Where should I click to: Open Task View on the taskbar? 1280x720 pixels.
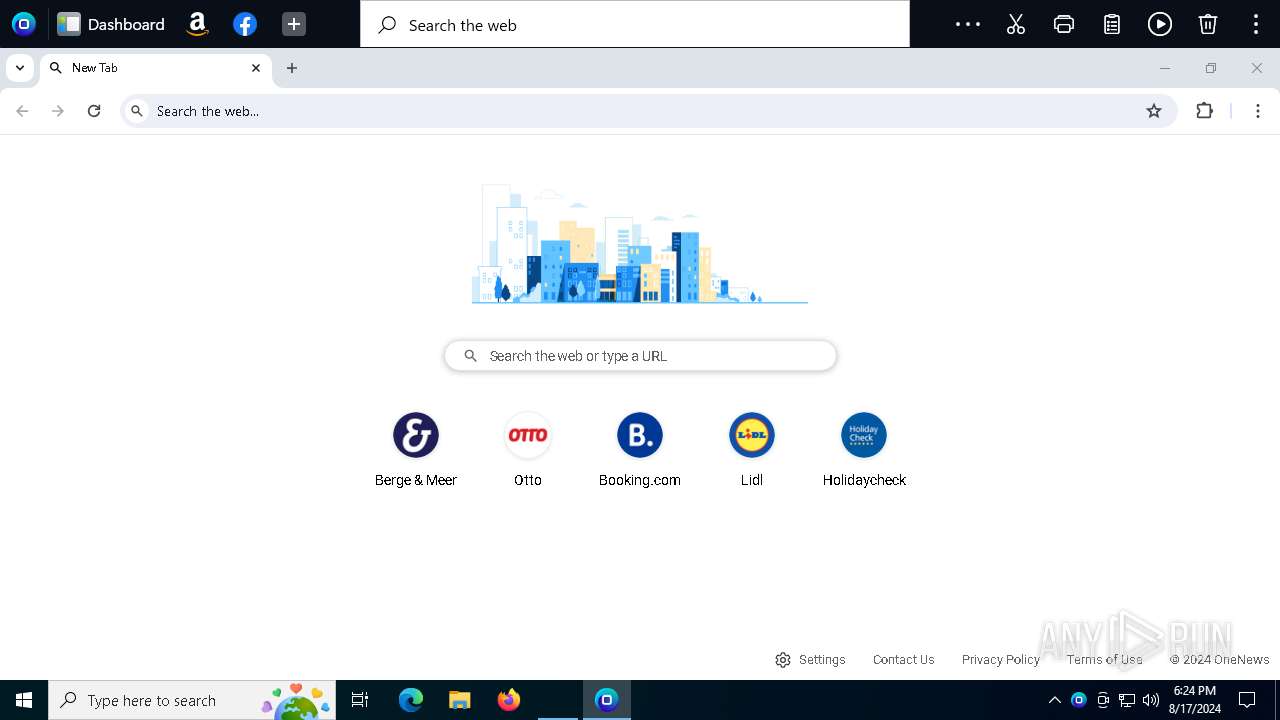pos(360,700)
